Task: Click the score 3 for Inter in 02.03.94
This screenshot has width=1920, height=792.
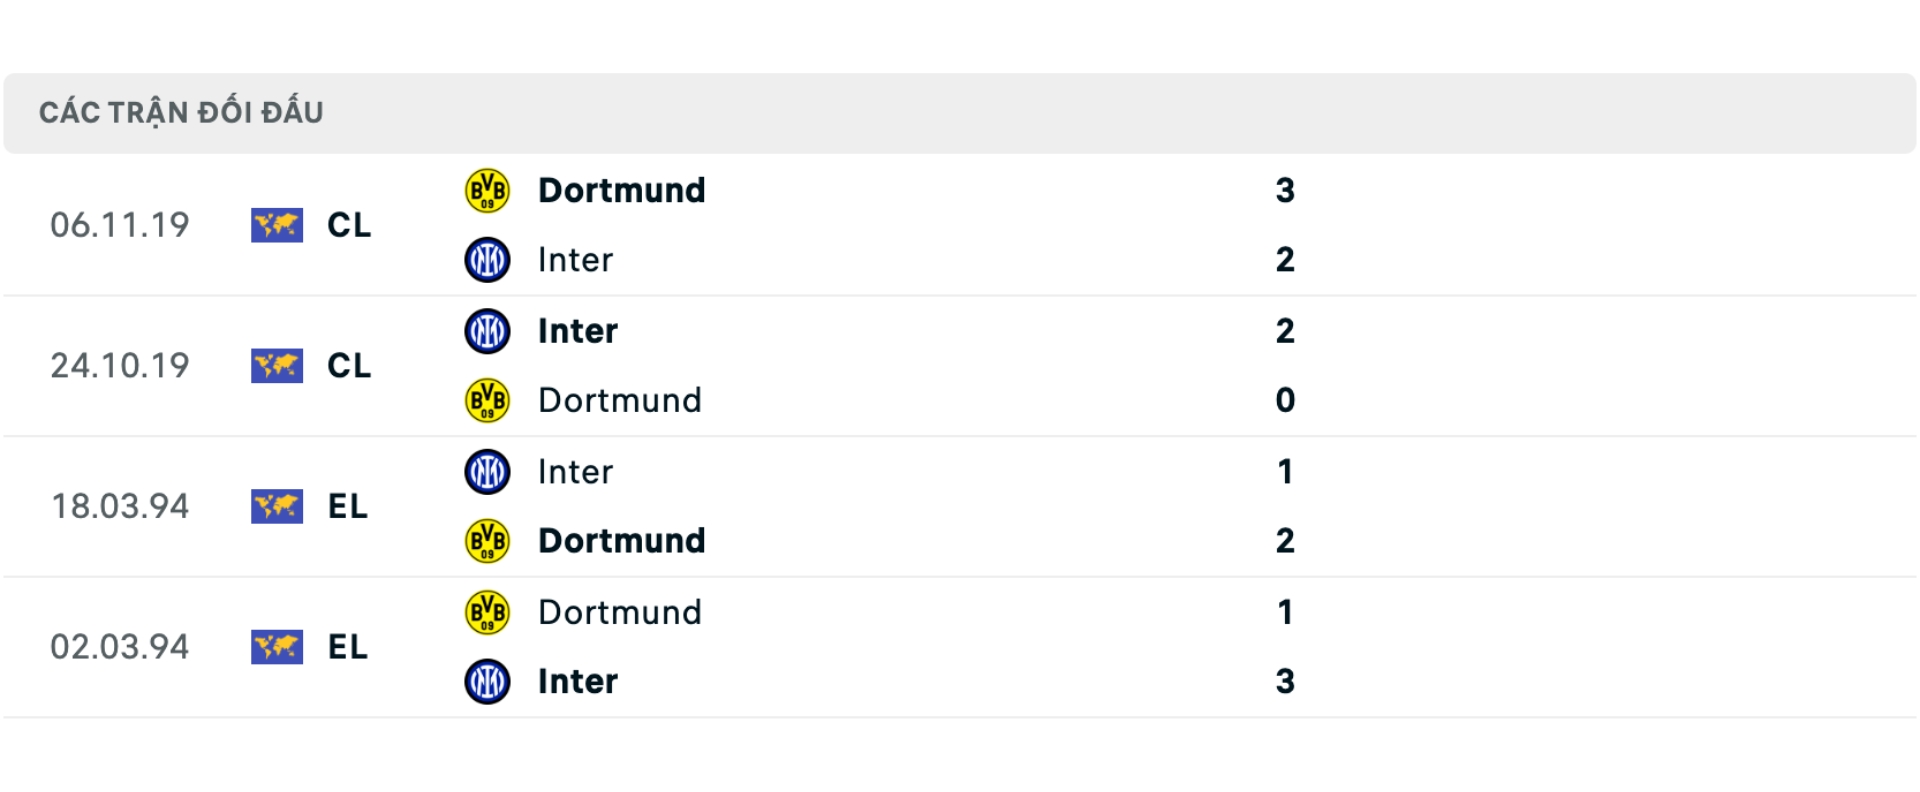Action: pyautogui.click(x=1287, y=681)
